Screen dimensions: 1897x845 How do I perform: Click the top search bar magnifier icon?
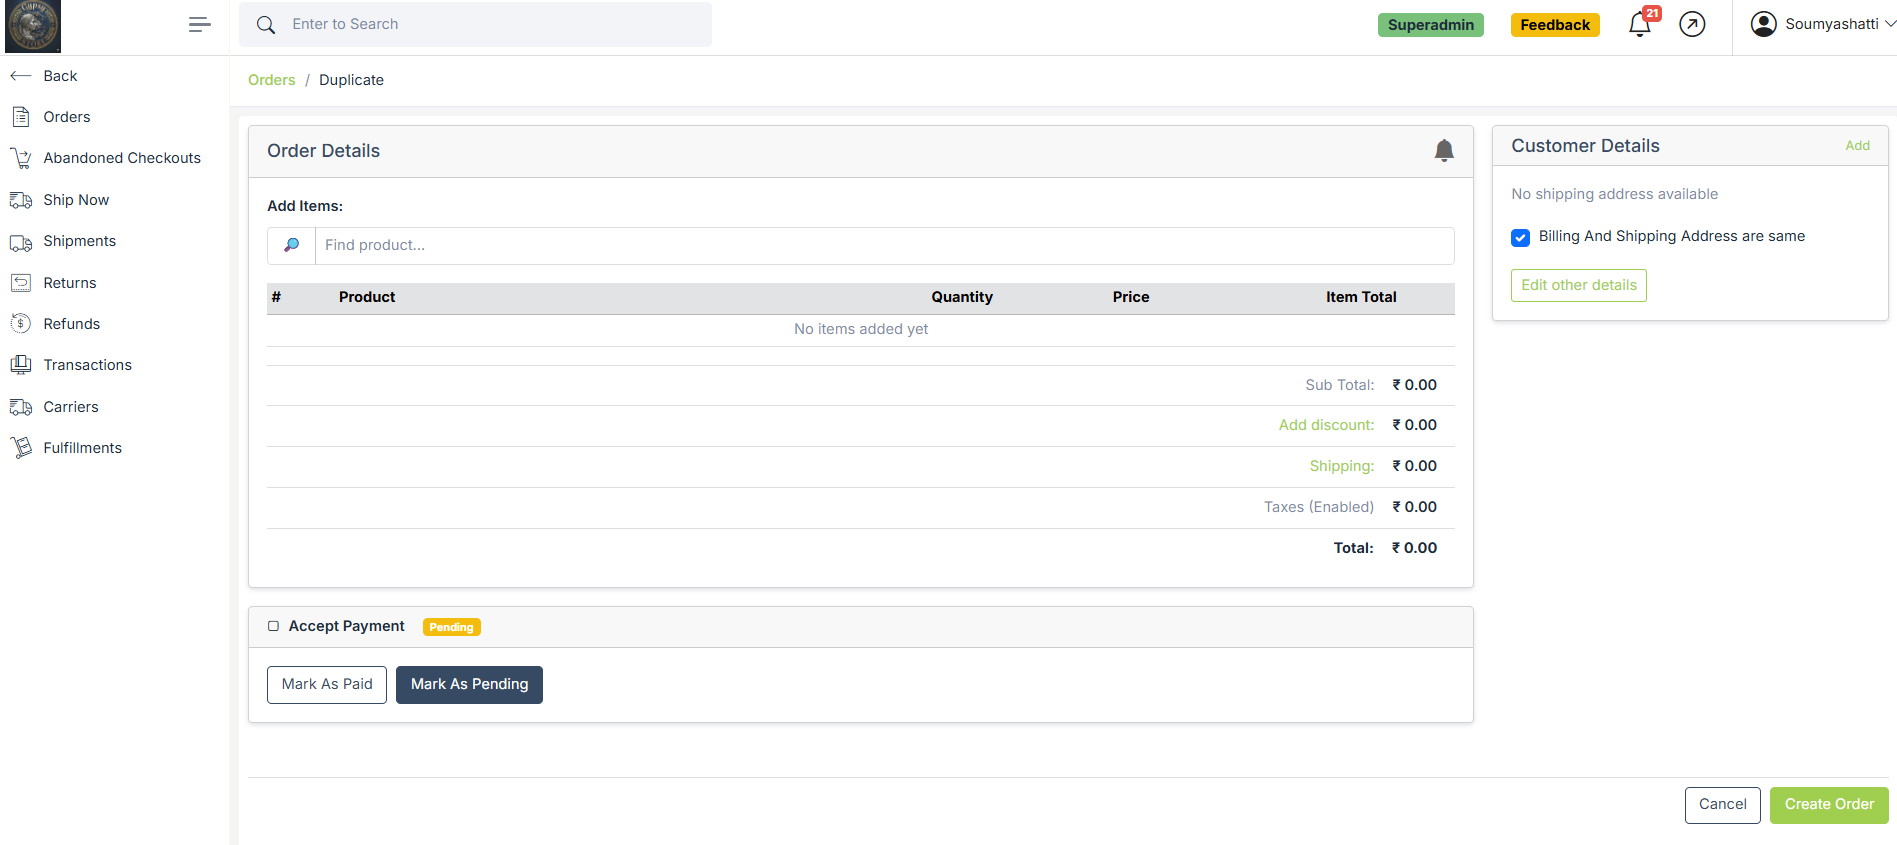click(266, 25)
